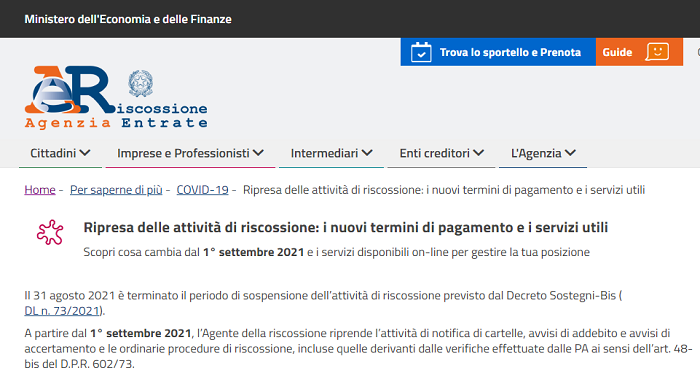Expand the Intermediari menu
Viewport: 700px width, 370px height.
click(x=331, y=153)
